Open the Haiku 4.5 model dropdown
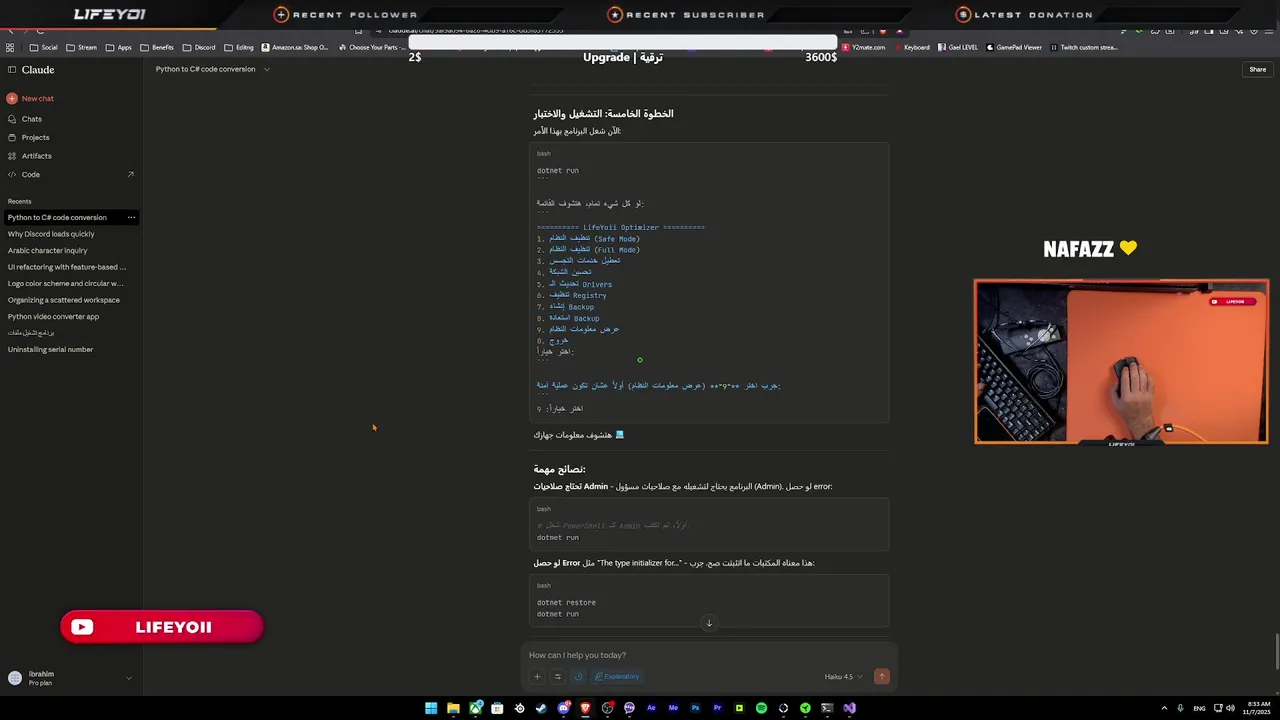 (x=844, y=677)
